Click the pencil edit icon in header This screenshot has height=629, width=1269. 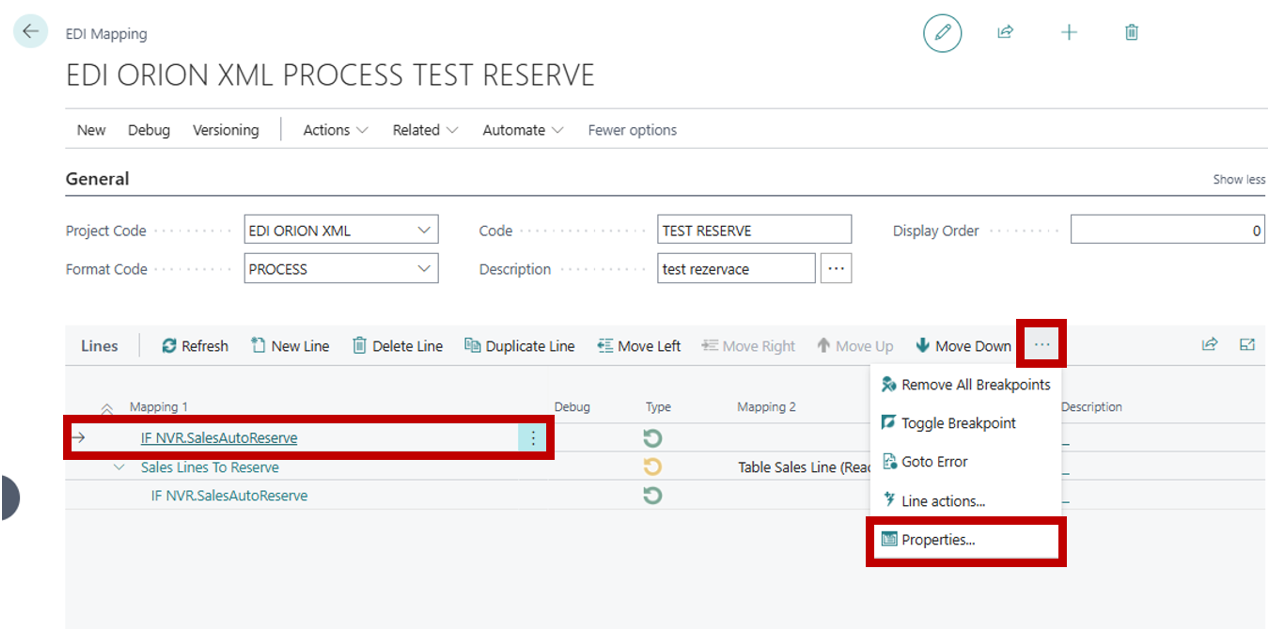(x=941, y=31)
